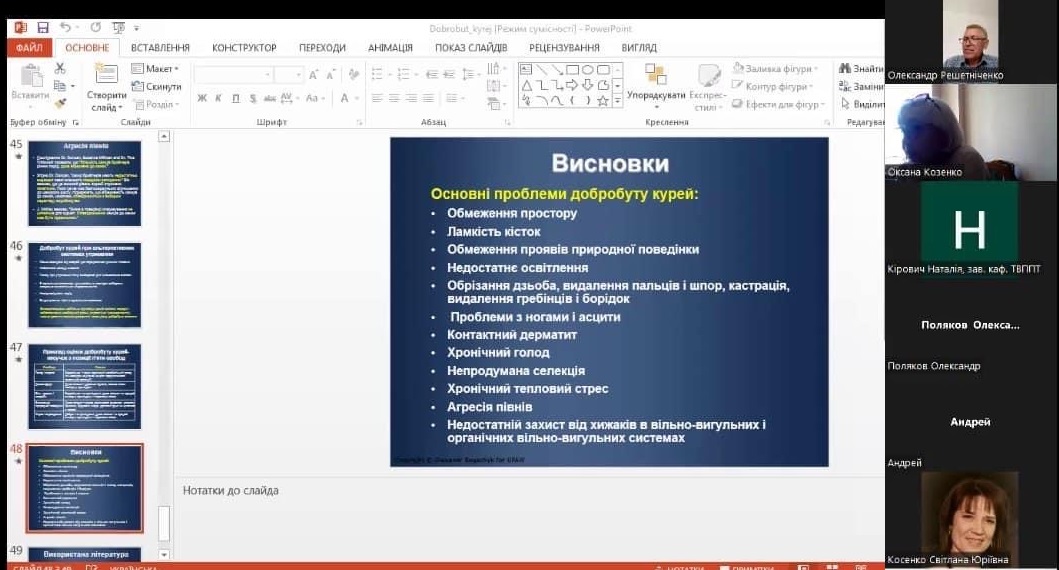This screenshot has height=570, width=1059.
Task: Expand the shapes gallery More arrow
Action: coord(617,101)
